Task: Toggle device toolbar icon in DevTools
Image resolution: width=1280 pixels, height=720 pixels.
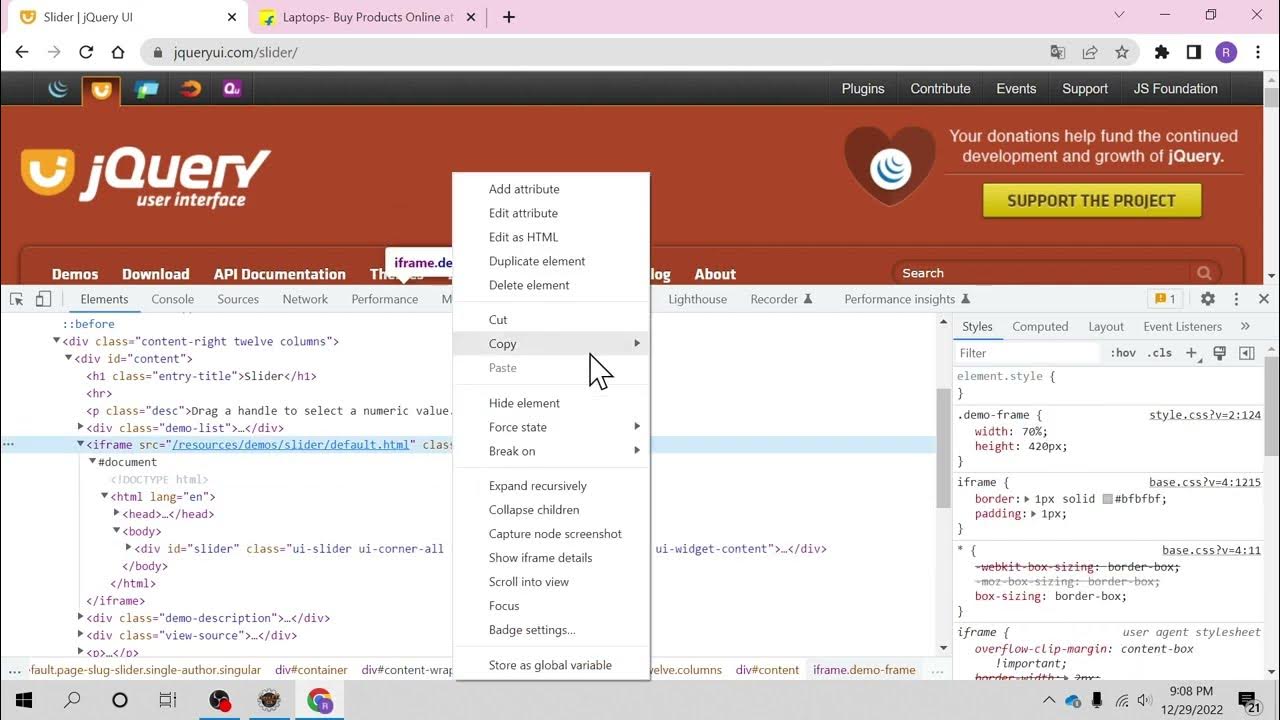Action: [x=43, y=299]
